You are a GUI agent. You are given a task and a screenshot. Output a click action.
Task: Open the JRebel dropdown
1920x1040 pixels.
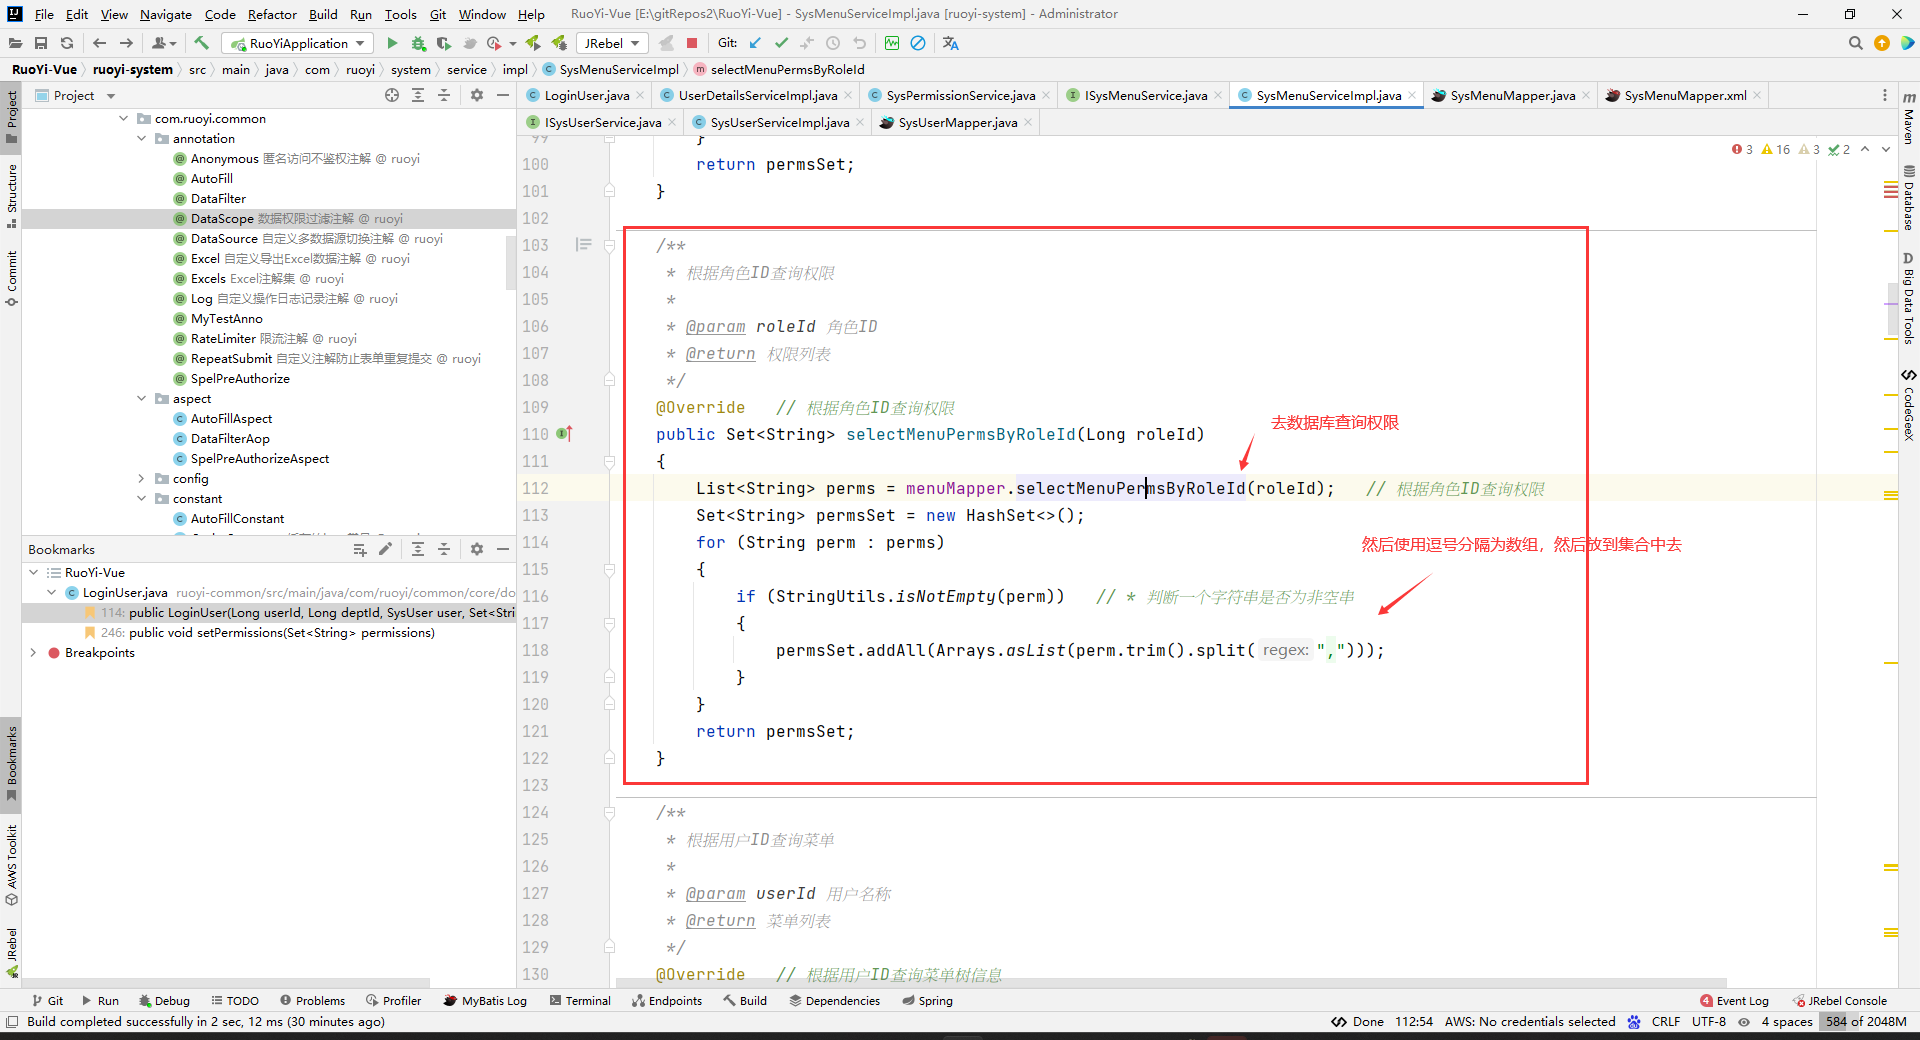tap(612, 43)
